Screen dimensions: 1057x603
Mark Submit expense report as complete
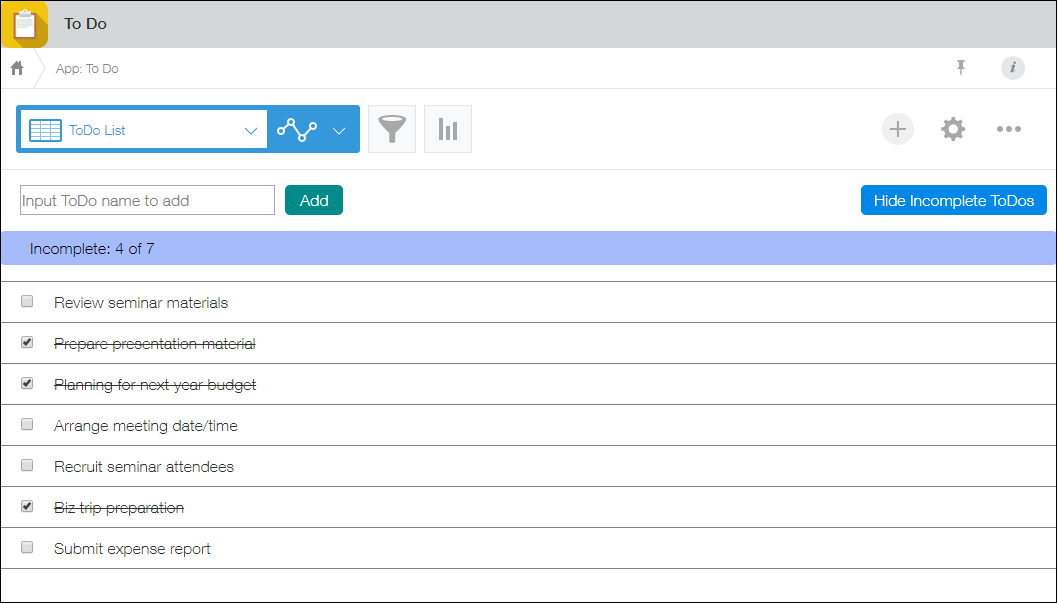(x=26, y=547)
